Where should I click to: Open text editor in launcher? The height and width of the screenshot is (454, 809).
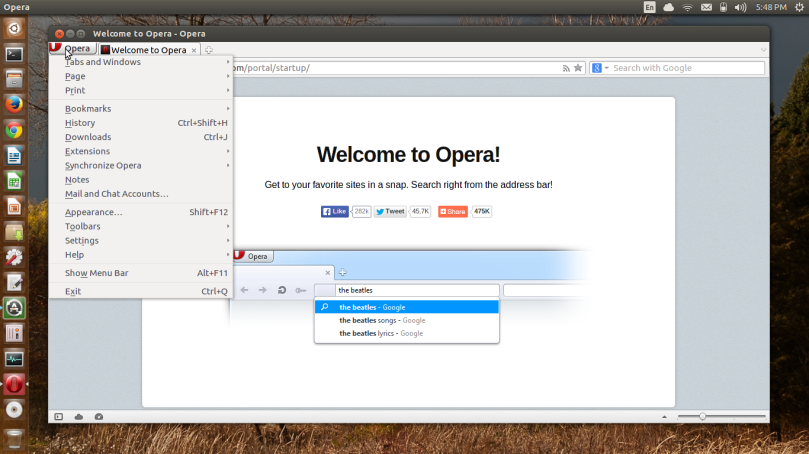pos(14,283)
